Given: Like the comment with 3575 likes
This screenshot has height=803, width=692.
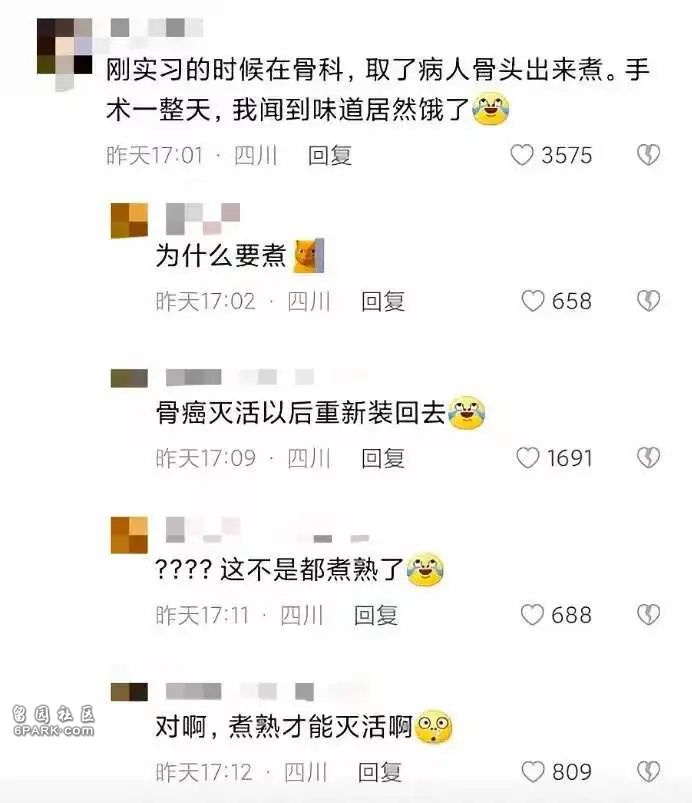Looking at the screenshot, I should click(521, 155).
